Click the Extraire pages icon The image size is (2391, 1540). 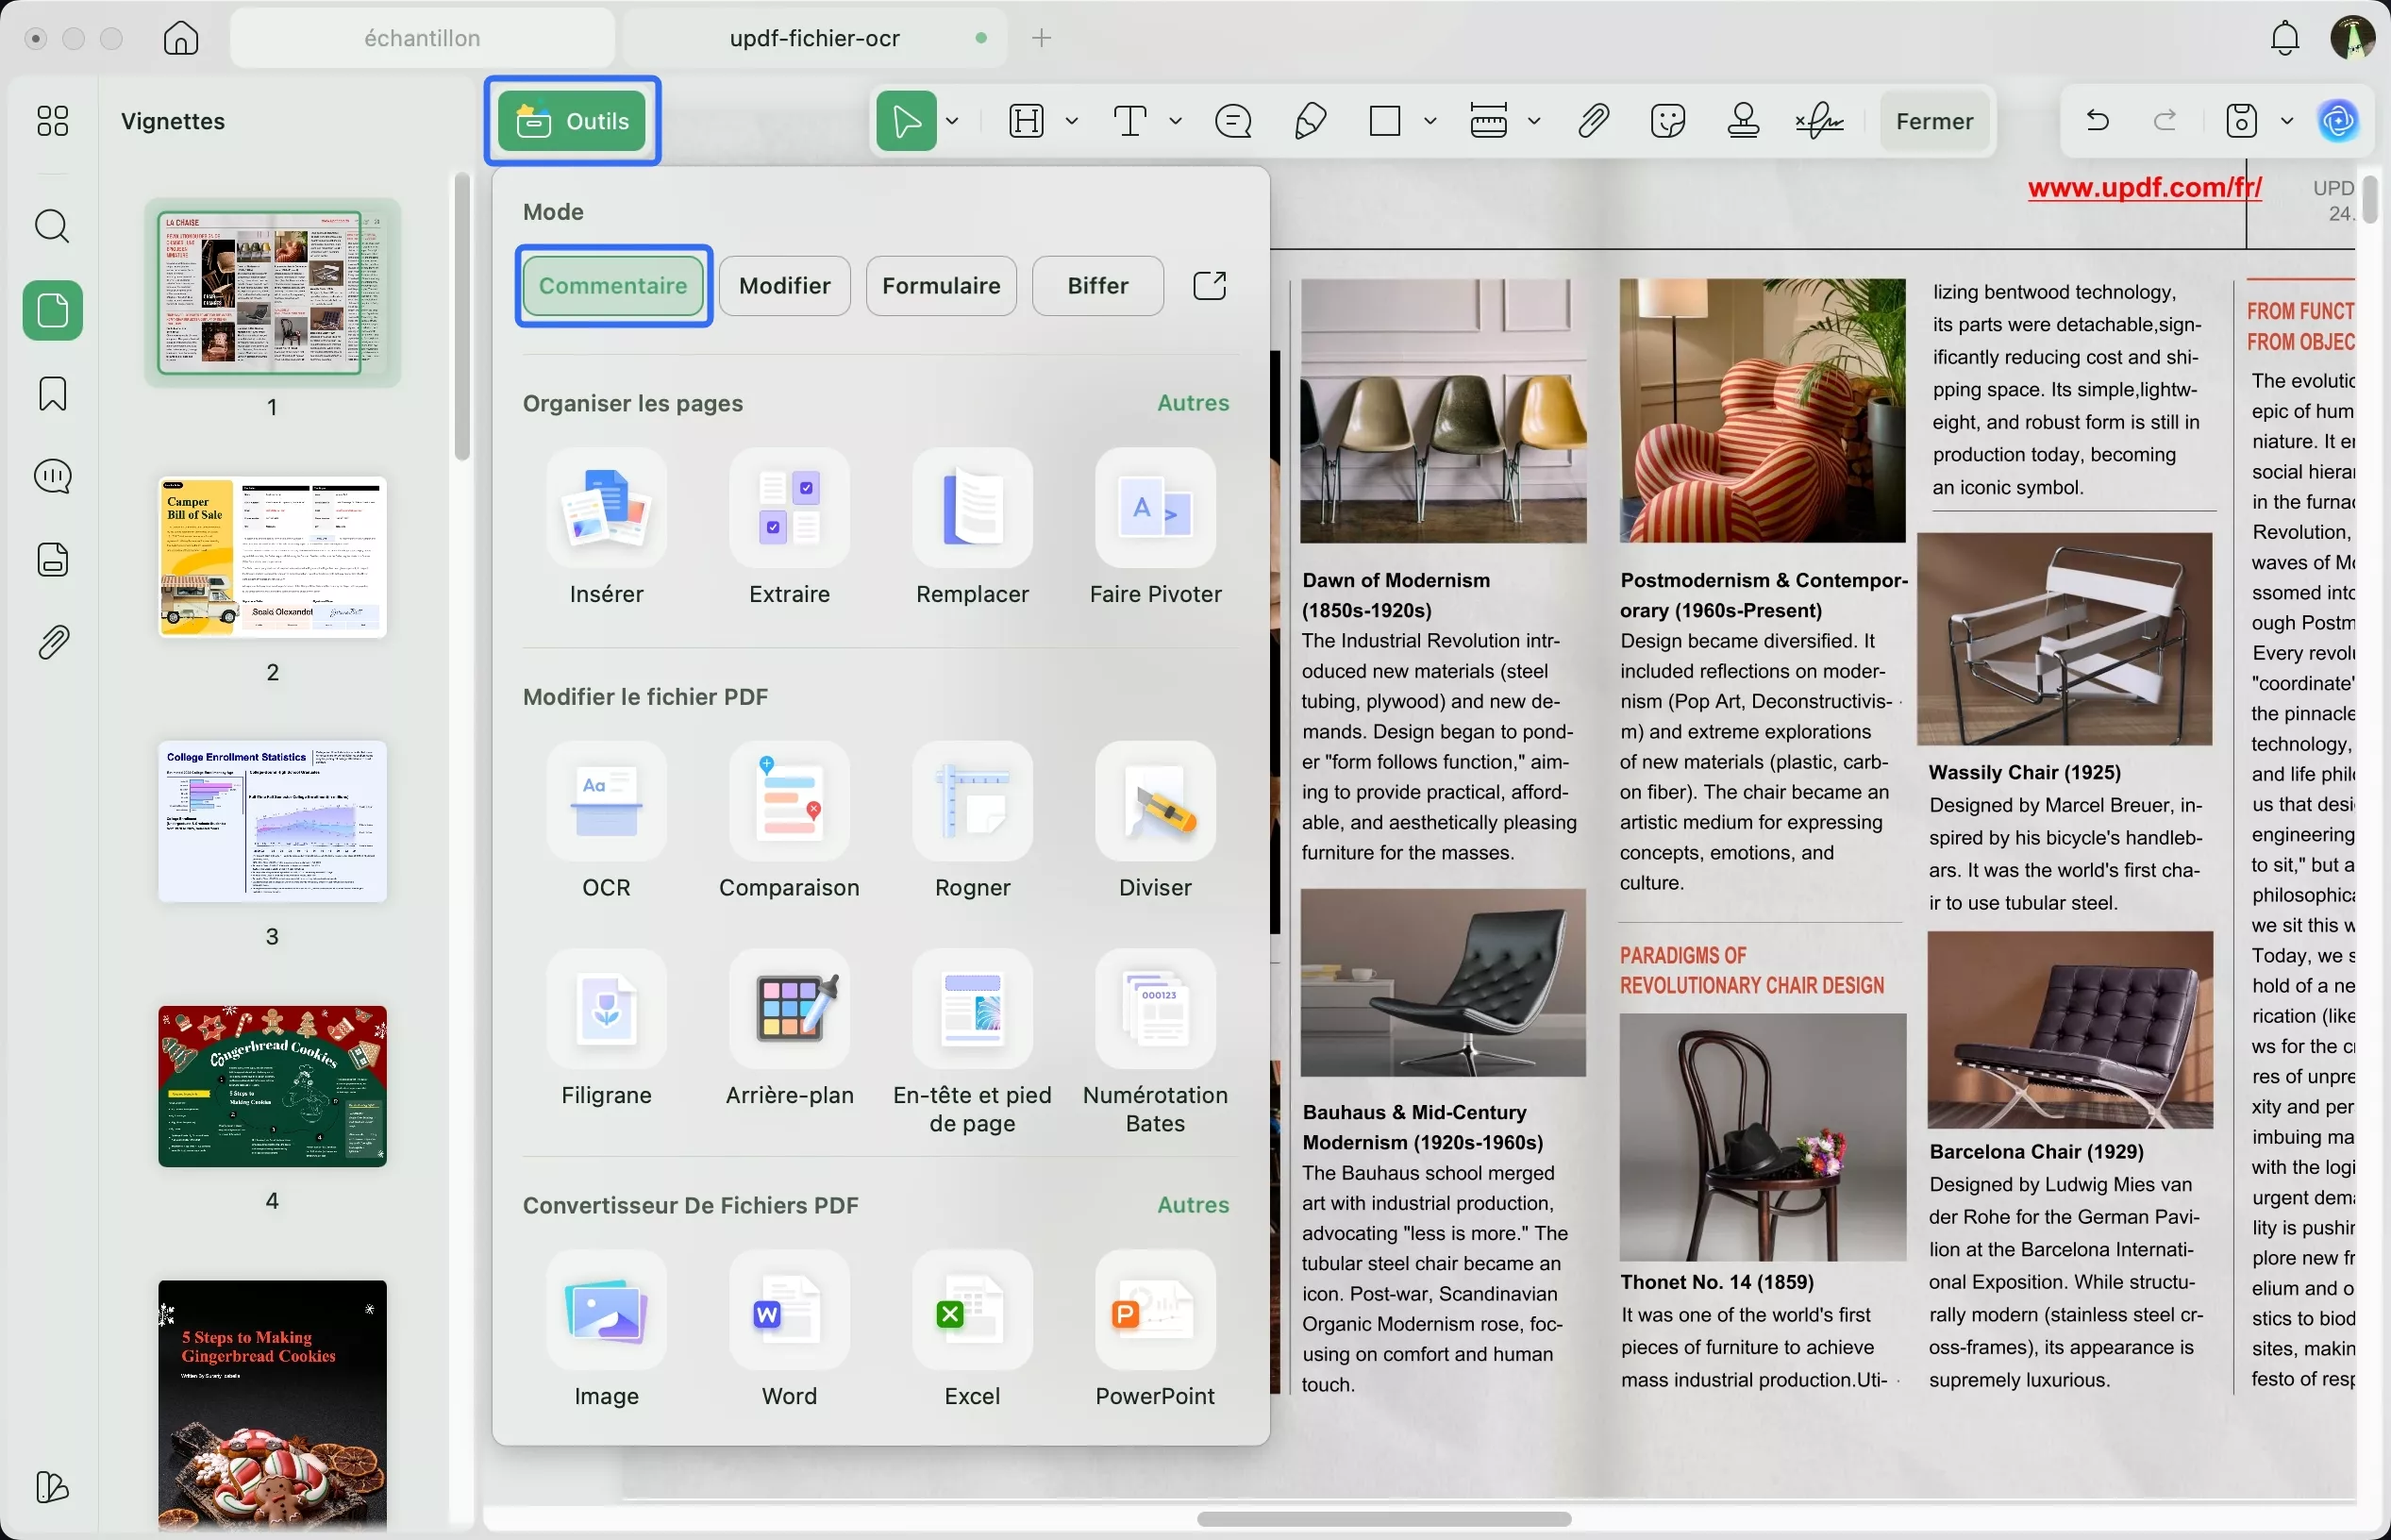789,508
